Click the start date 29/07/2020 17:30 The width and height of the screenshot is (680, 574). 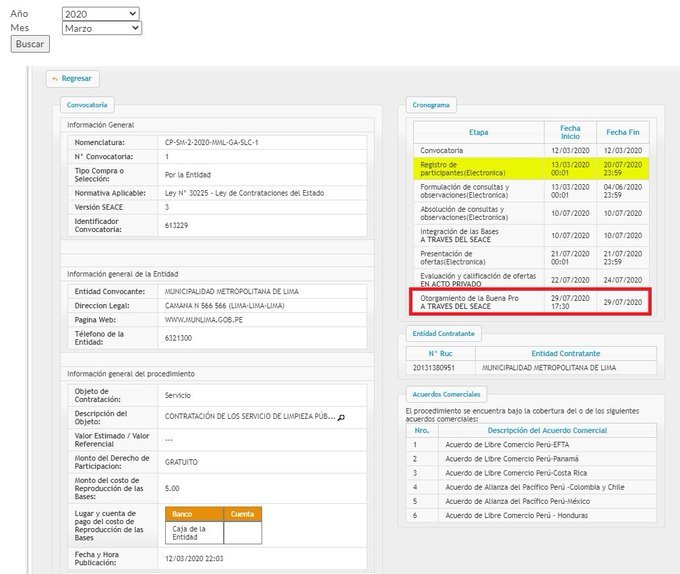[x=570, y=302]
